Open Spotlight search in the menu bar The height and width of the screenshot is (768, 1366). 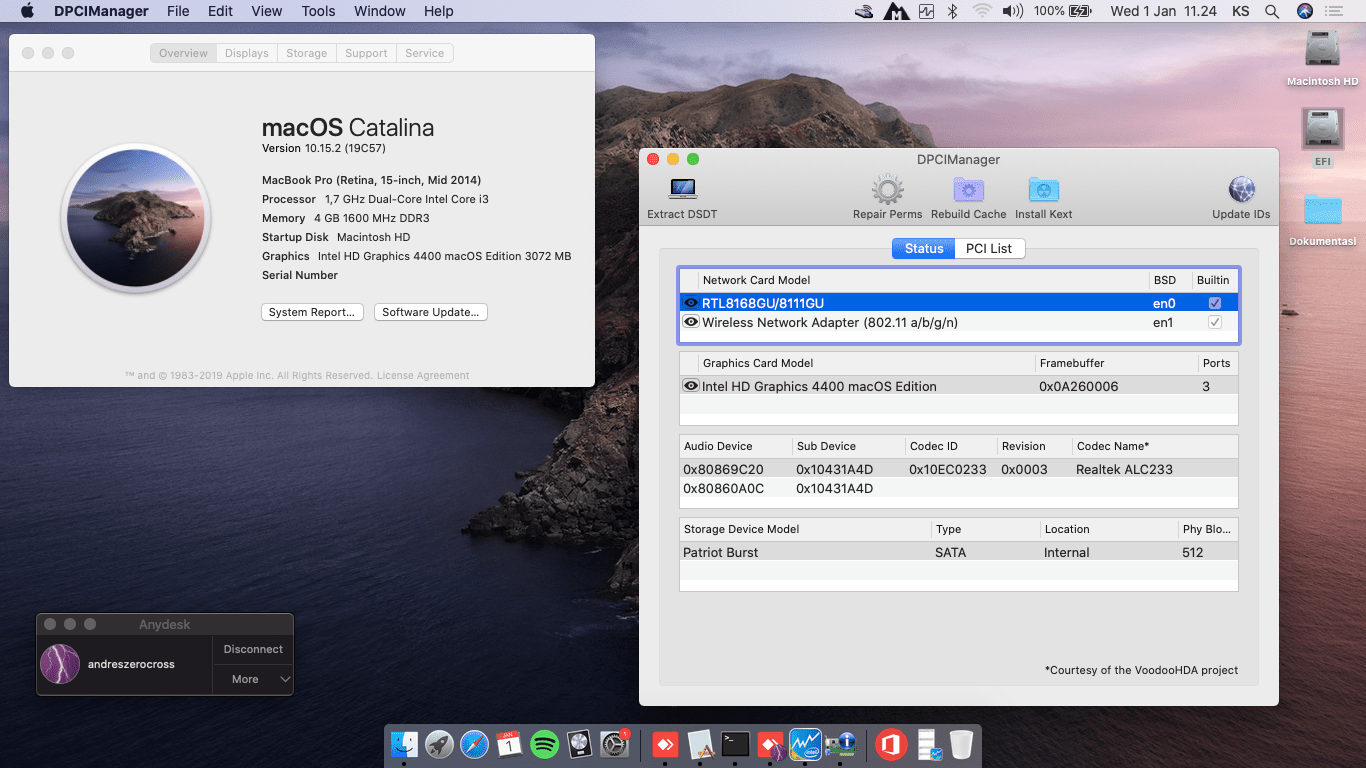tap(1272, 11)
